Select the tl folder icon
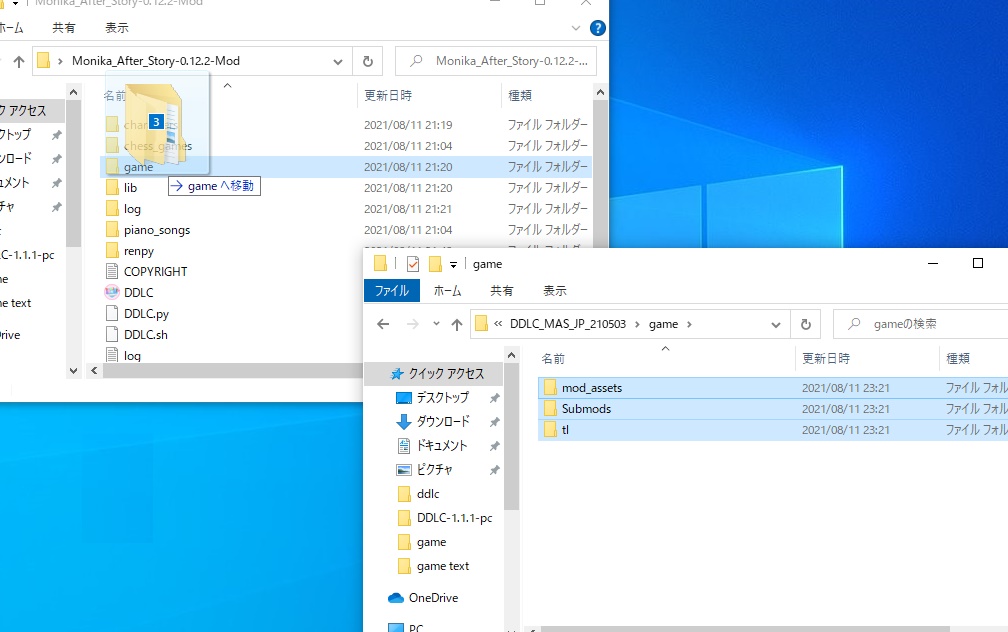 [x=550, y=429]
